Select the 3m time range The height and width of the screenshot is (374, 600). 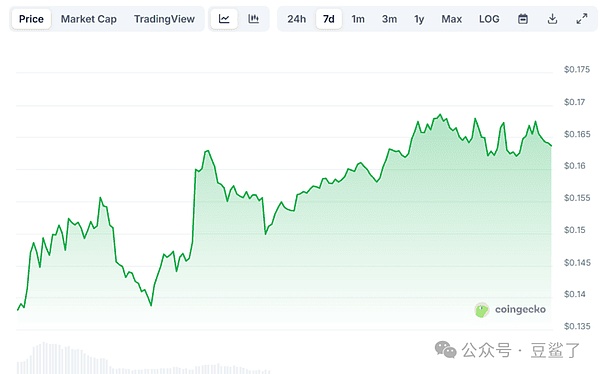389,19
